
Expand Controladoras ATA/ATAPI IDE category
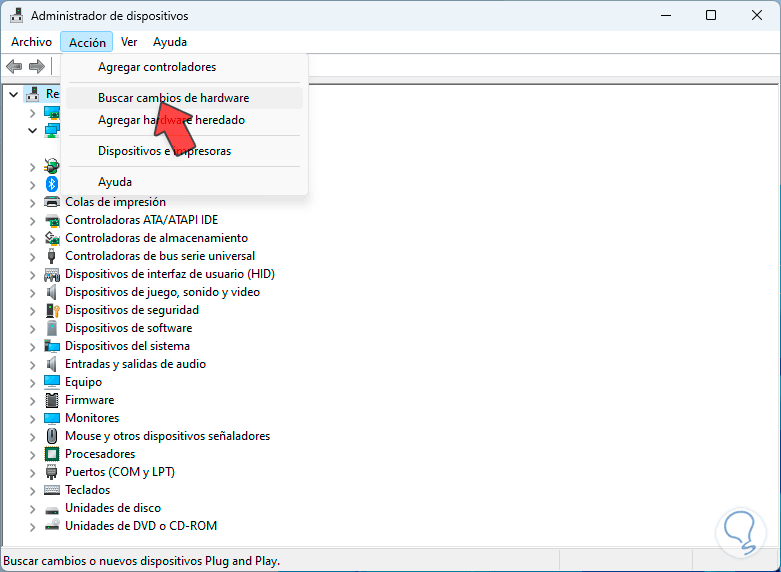point(32,221)
